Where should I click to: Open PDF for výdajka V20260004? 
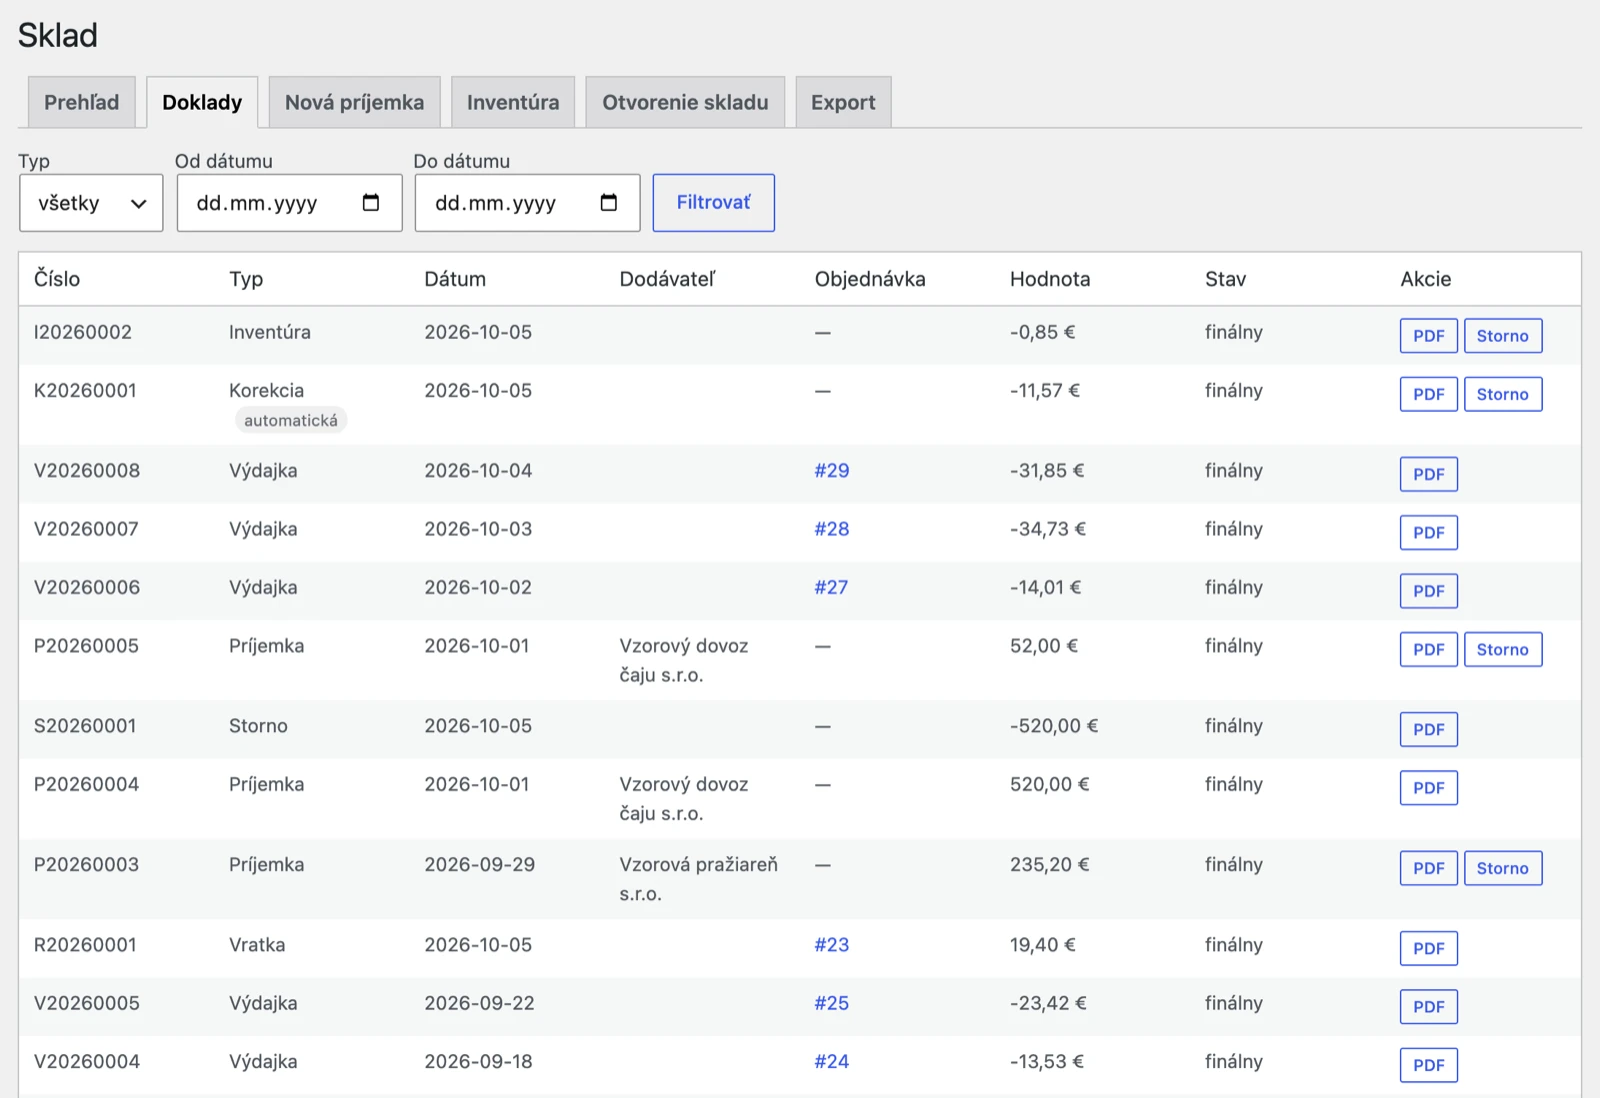pyautogui.click(x=1429, y=1065)
